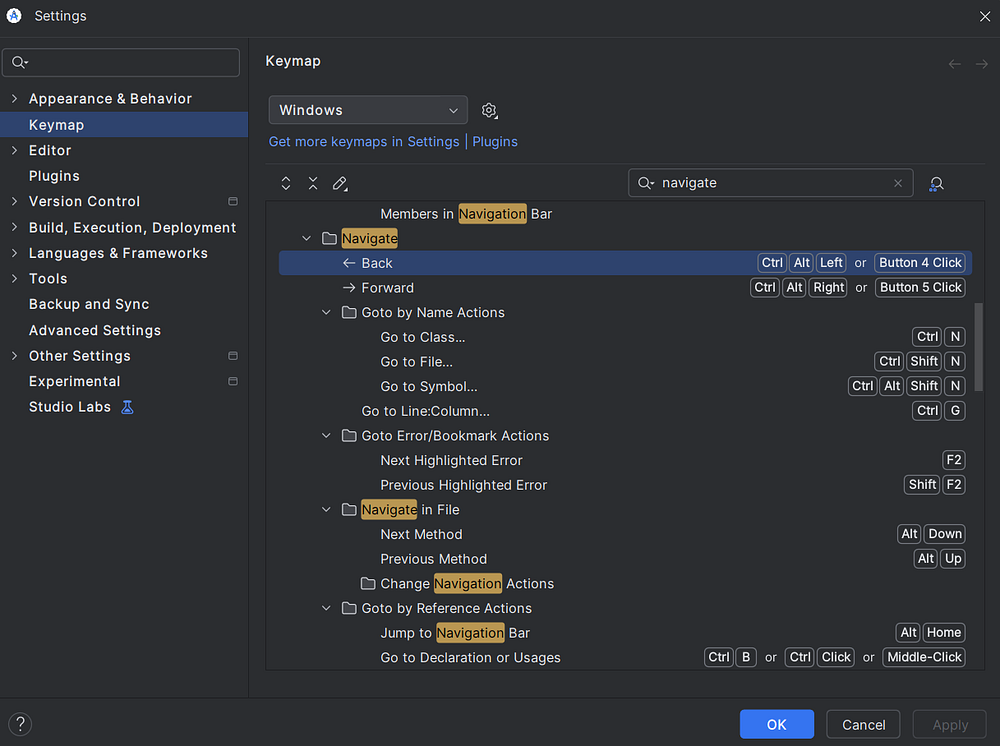Click the Studio Labs flask icon
The width and height of the screenshot is (1000, 746).
[128, 407]
